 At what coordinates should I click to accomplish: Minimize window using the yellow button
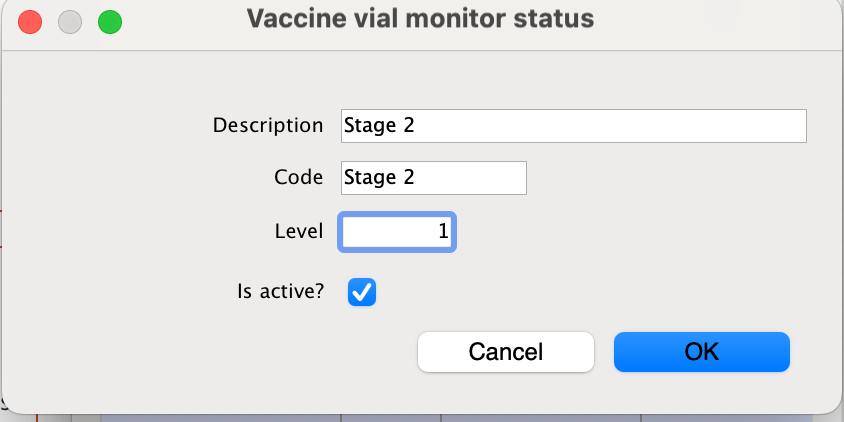70,21
